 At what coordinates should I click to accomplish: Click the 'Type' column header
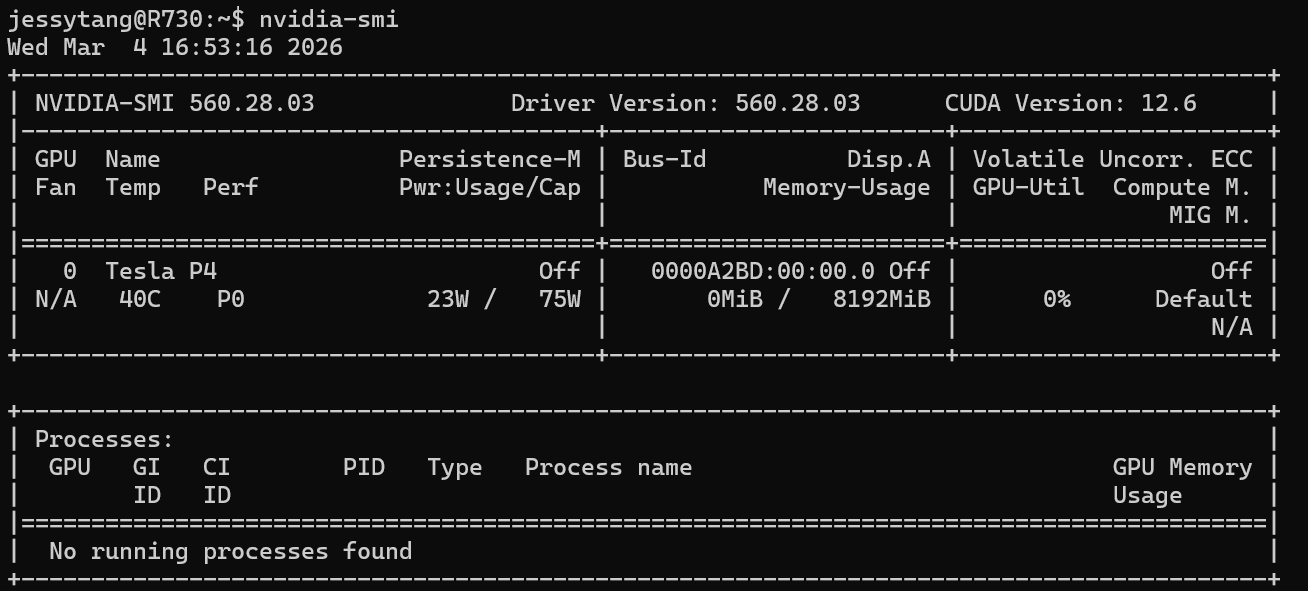455,467
